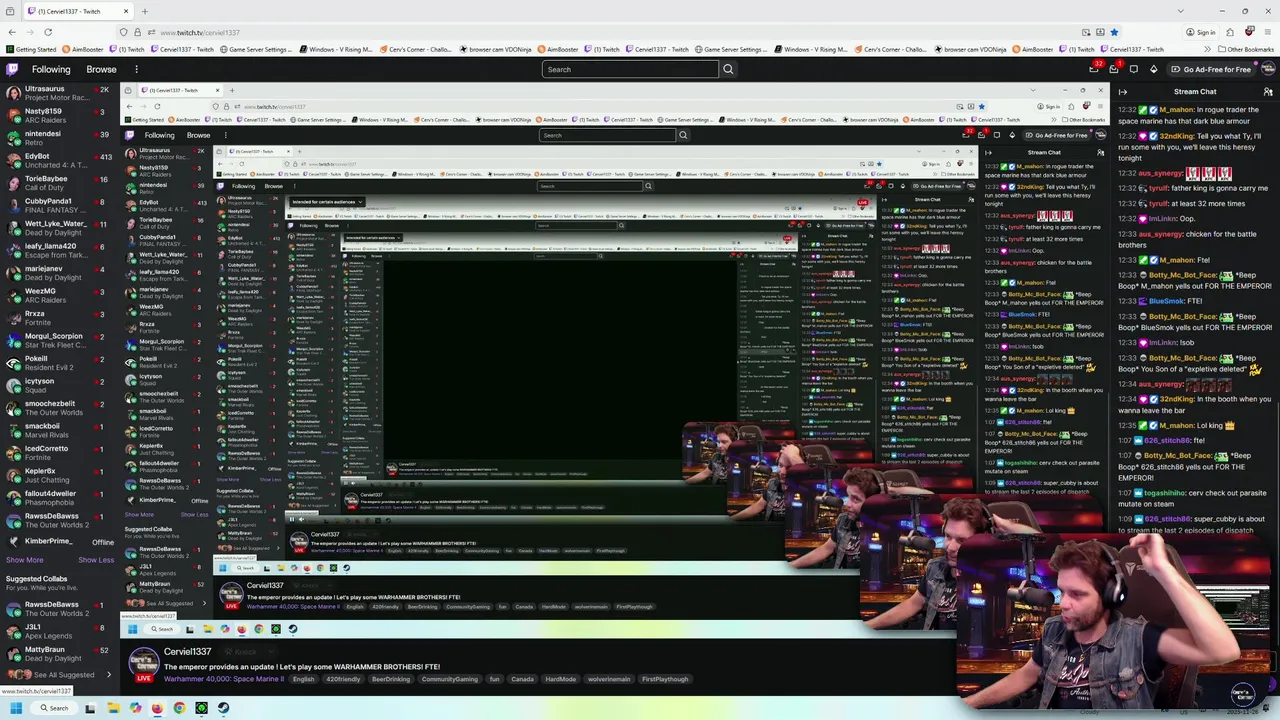Open File Explorer from the taskbar

pos(113,708)
